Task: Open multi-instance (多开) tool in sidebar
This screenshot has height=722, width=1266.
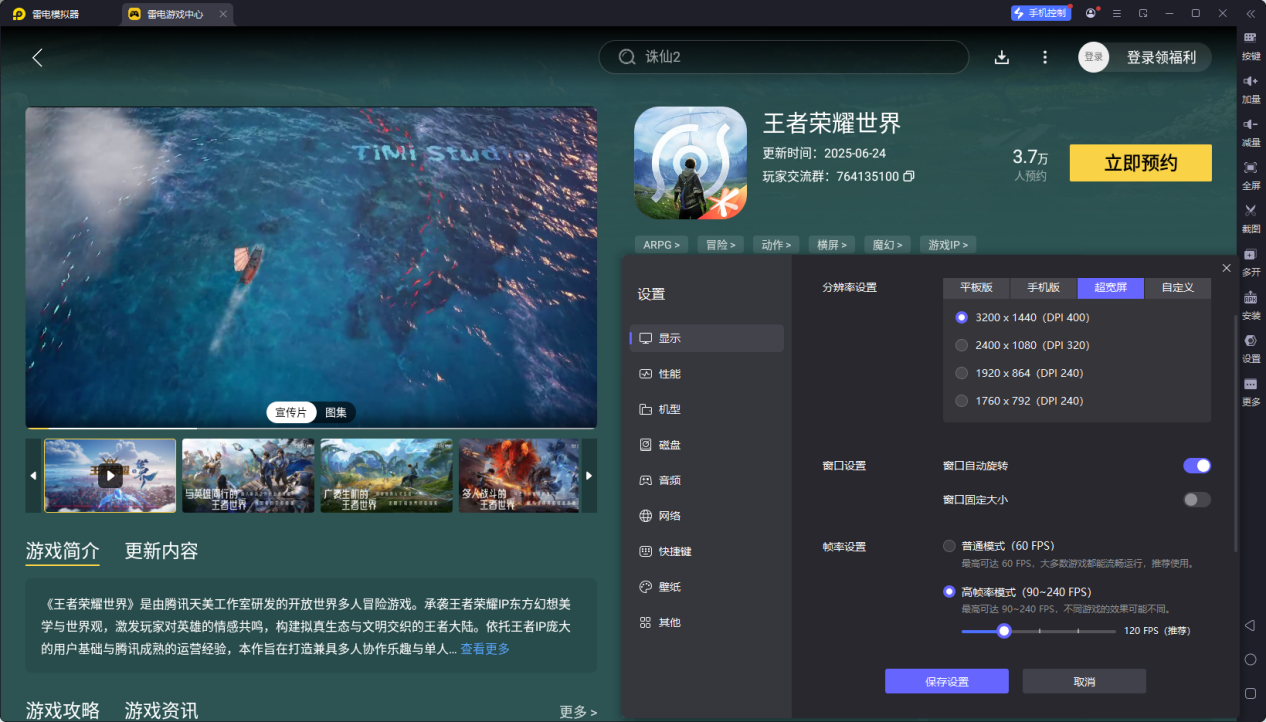Action: tap(1250, 255)
